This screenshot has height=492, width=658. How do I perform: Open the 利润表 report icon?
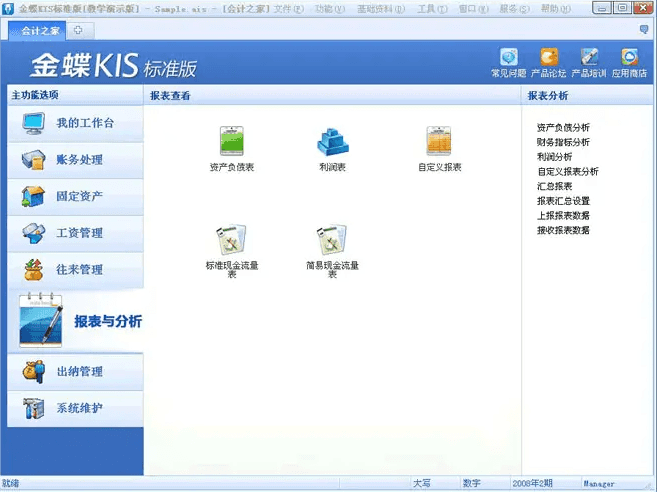pos(332,141)
